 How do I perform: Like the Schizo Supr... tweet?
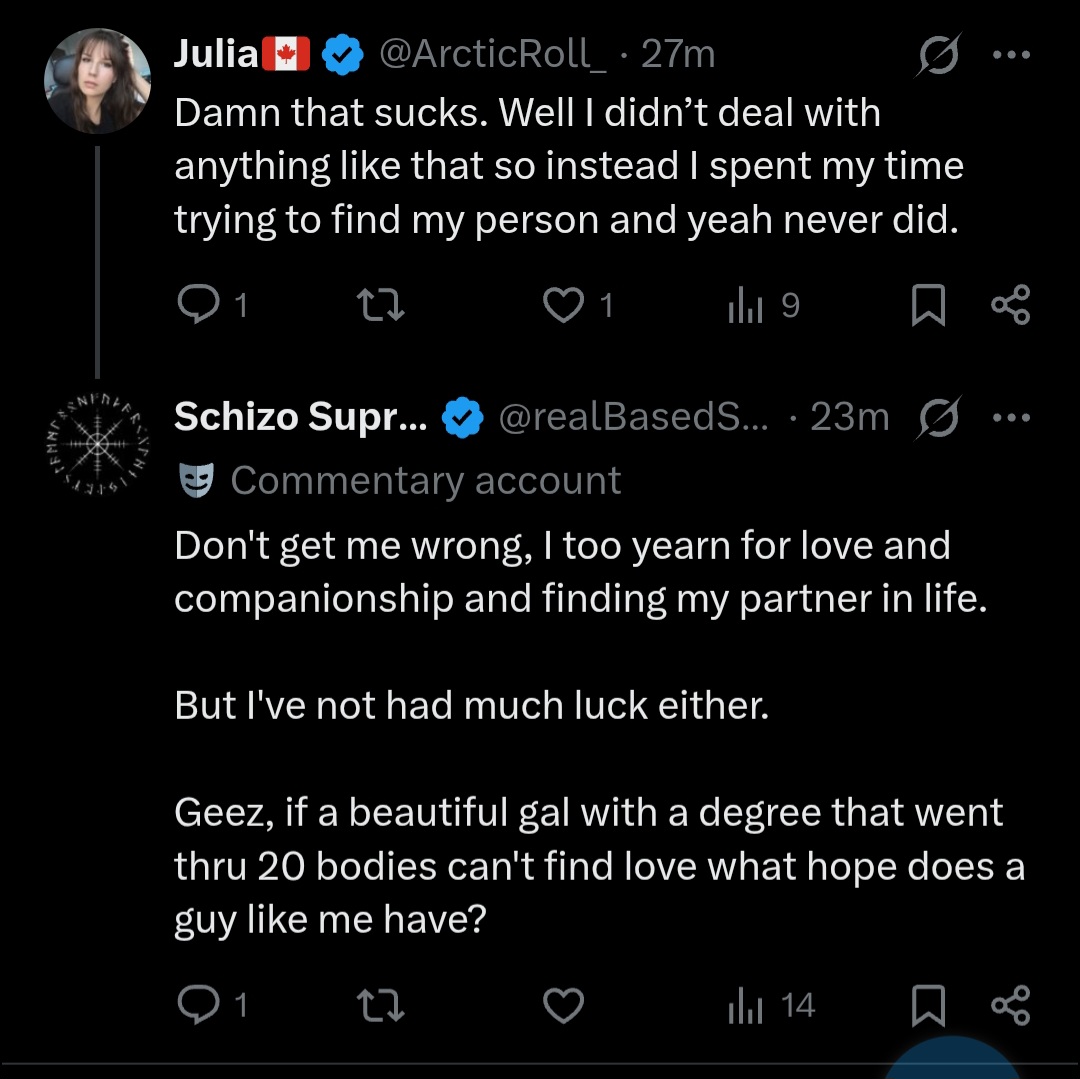563,1005
